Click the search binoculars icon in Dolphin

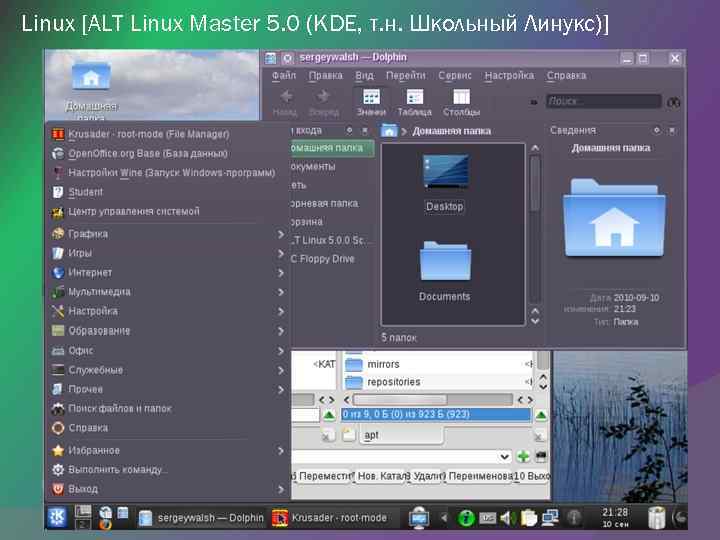tap(673, 102)
